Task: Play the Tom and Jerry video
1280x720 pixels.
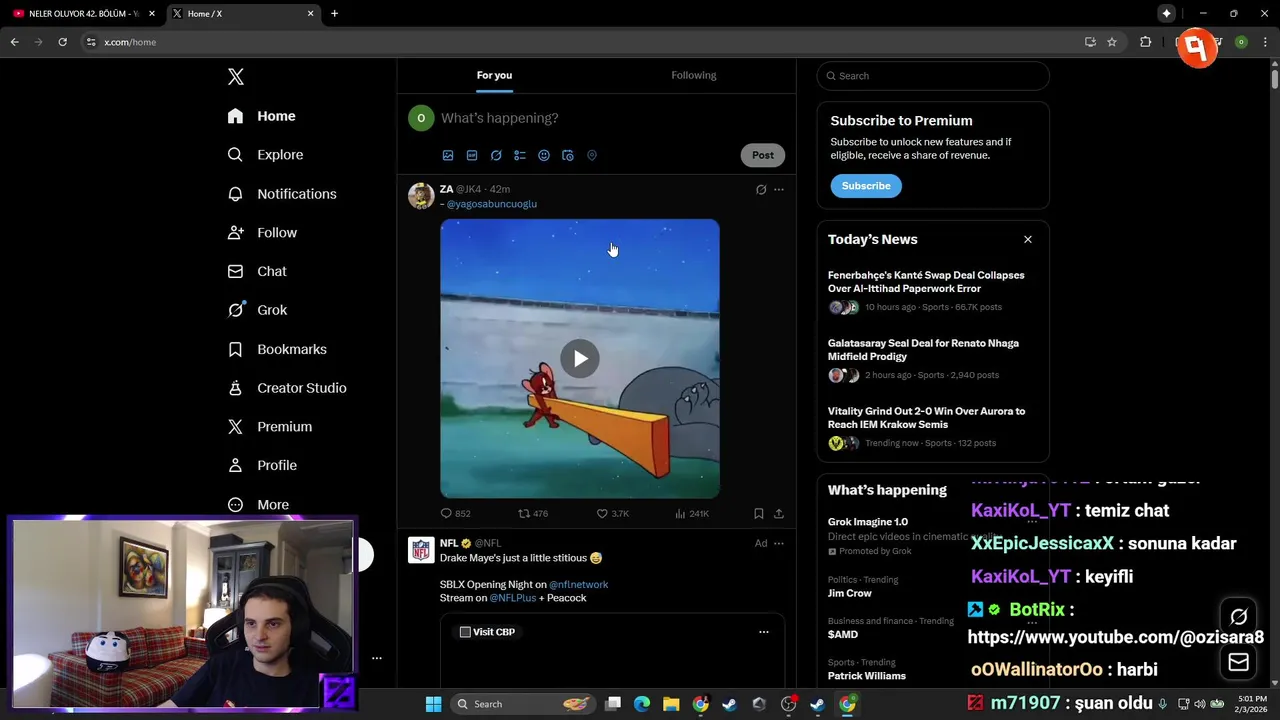Action: tap(580, 359)
